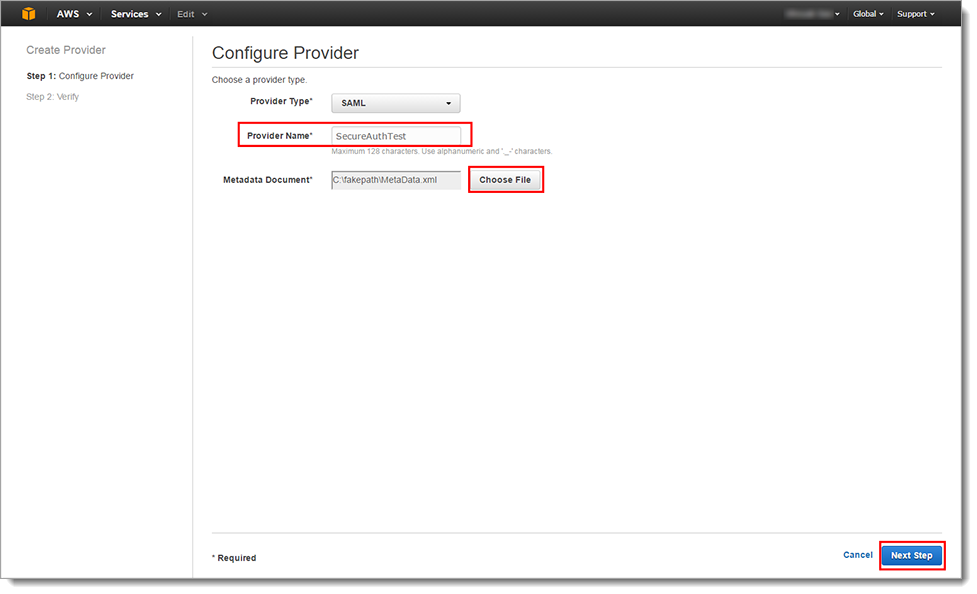Click the Provider Name label
The width and height of the screenshot is (977, 594).
pos(279,135)
